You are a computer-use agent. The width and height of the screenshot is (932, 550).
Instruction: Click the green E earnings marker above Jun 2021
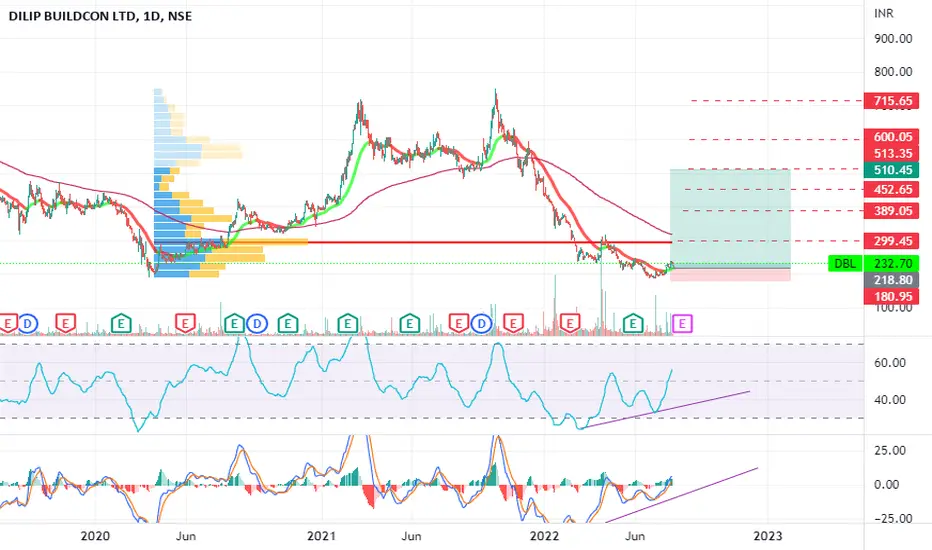[409, 324]
